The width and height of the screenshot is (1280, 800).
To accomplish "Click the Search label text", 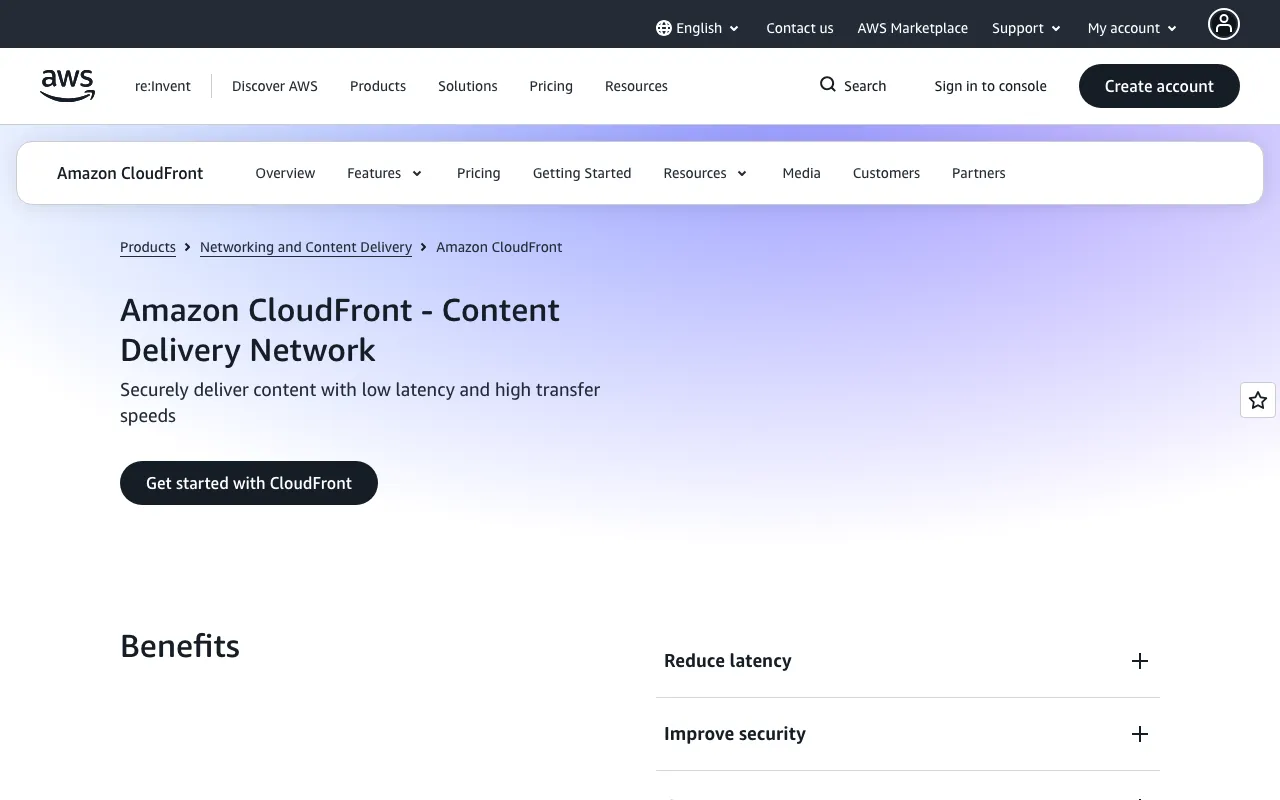I will (x=865, y=86).
